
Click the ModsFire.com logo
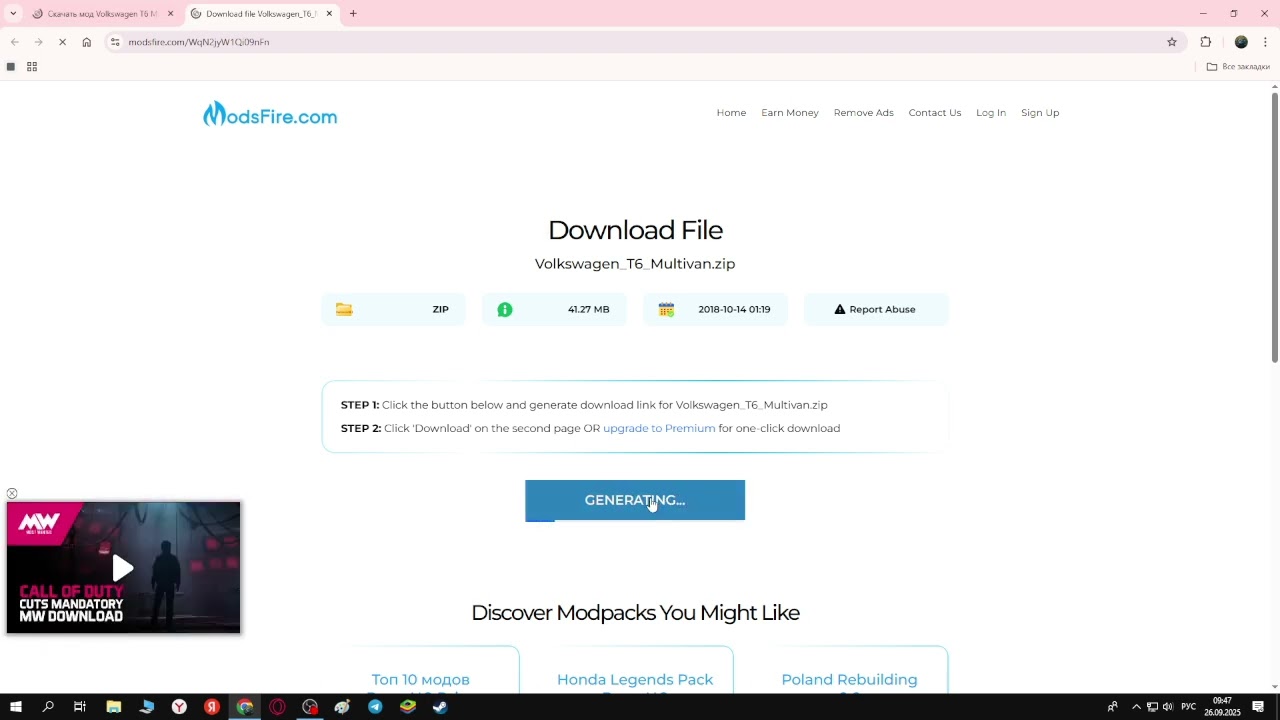point(270,115)
